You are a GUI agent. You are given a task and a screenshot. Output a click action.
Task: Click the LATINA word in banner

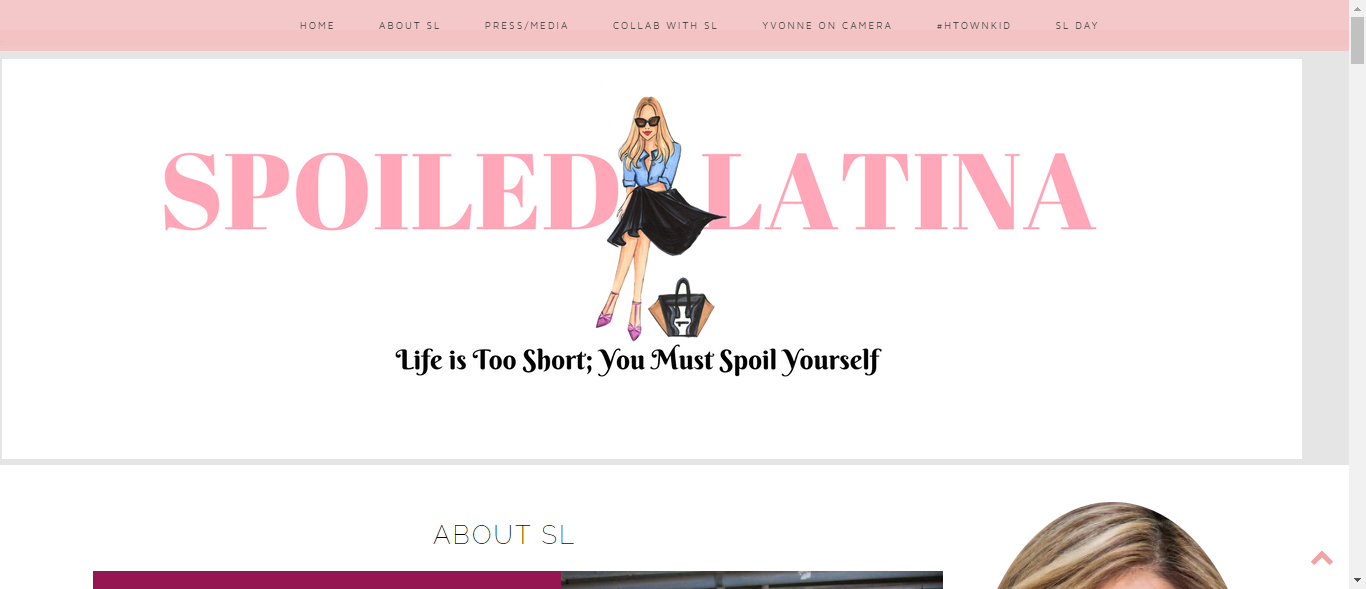click(x=898, y=192)
